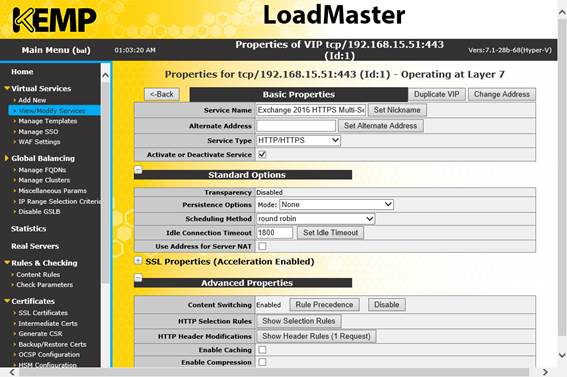This screenshot has height=377, width=567.
Task: Click horizontal scrollbar right arrow
Action: pyautogui.click(x=545, y=372)
